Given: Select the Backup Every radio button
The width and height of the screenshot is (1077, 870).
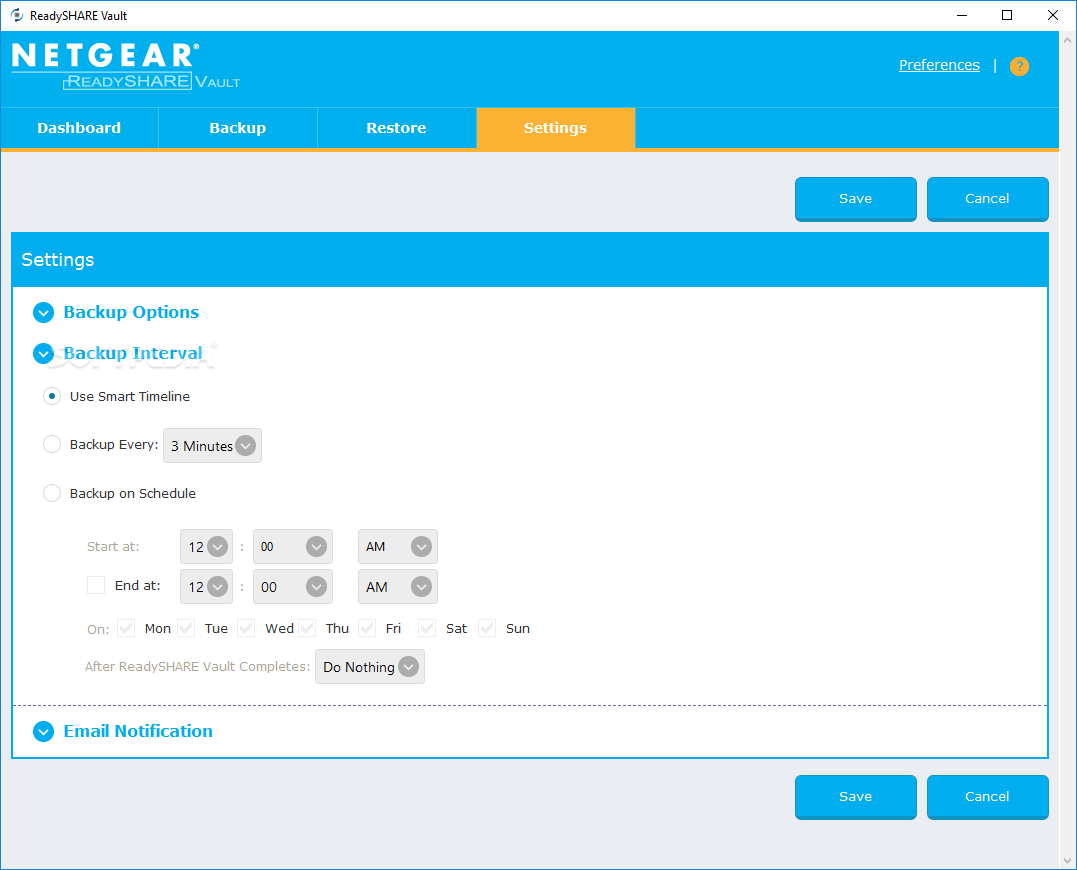Looking at the screenshot, I should click(x=52, y=444).
